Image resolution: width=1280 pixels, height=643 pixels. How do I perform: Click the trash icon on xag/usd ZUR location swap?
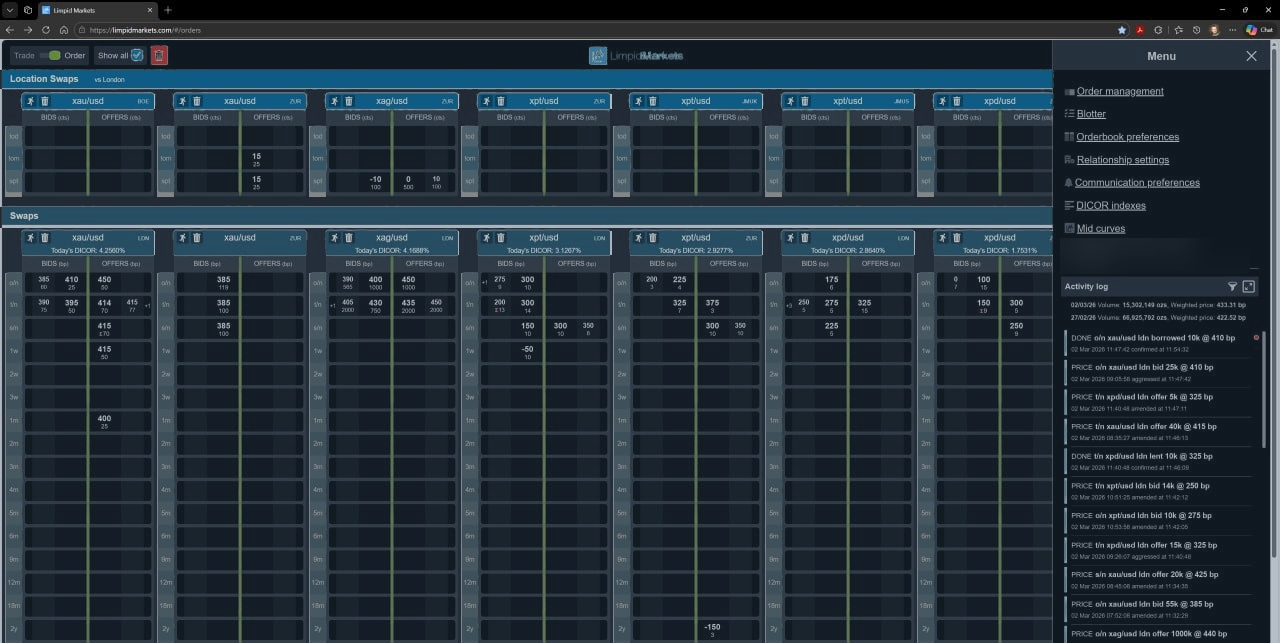[x=348, y=101]
